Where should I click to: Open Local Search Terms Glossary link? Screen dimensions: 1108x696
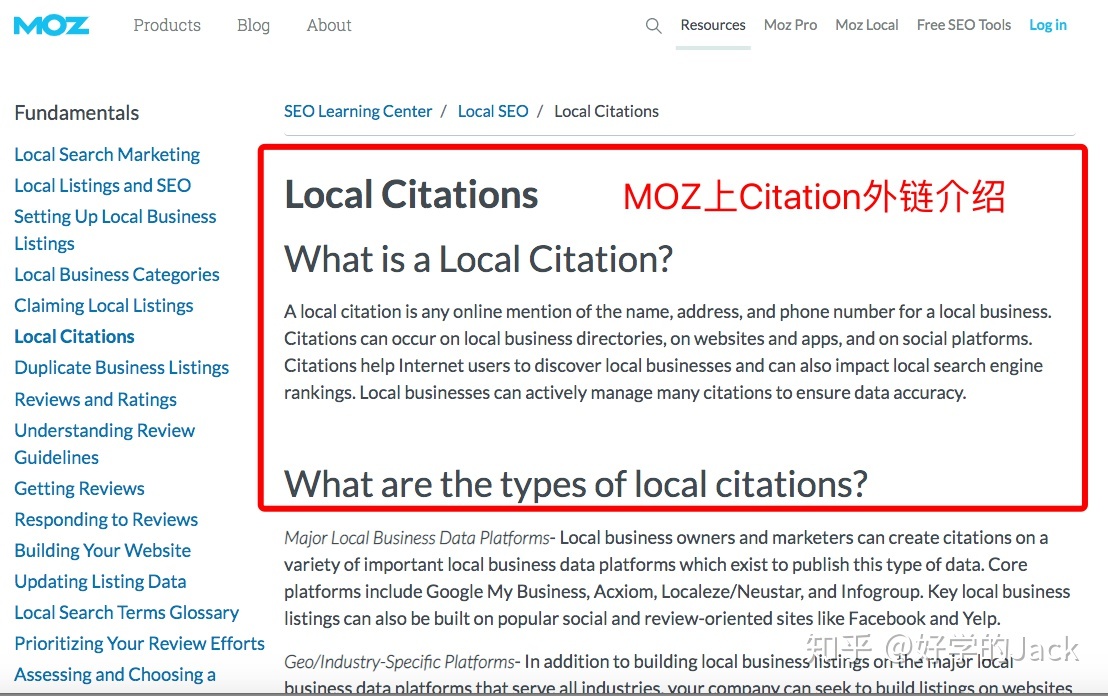click(126, 612)
